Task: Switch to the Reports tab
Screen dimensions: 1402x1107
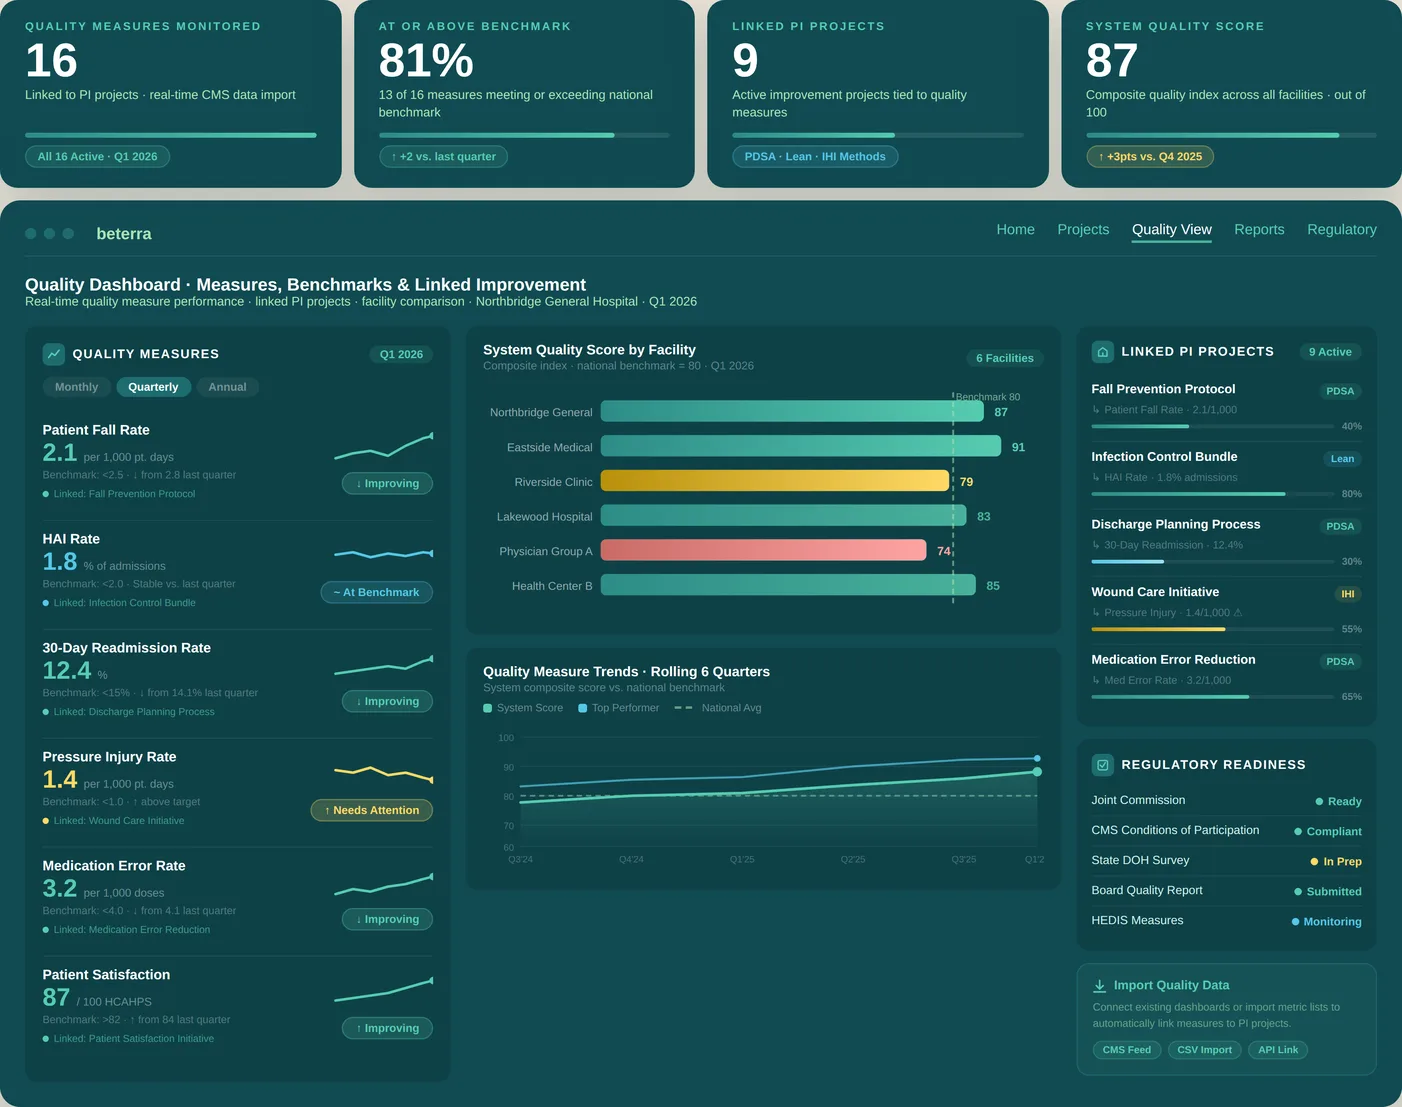Action: pyautogui.click(x=1259, y=229)
